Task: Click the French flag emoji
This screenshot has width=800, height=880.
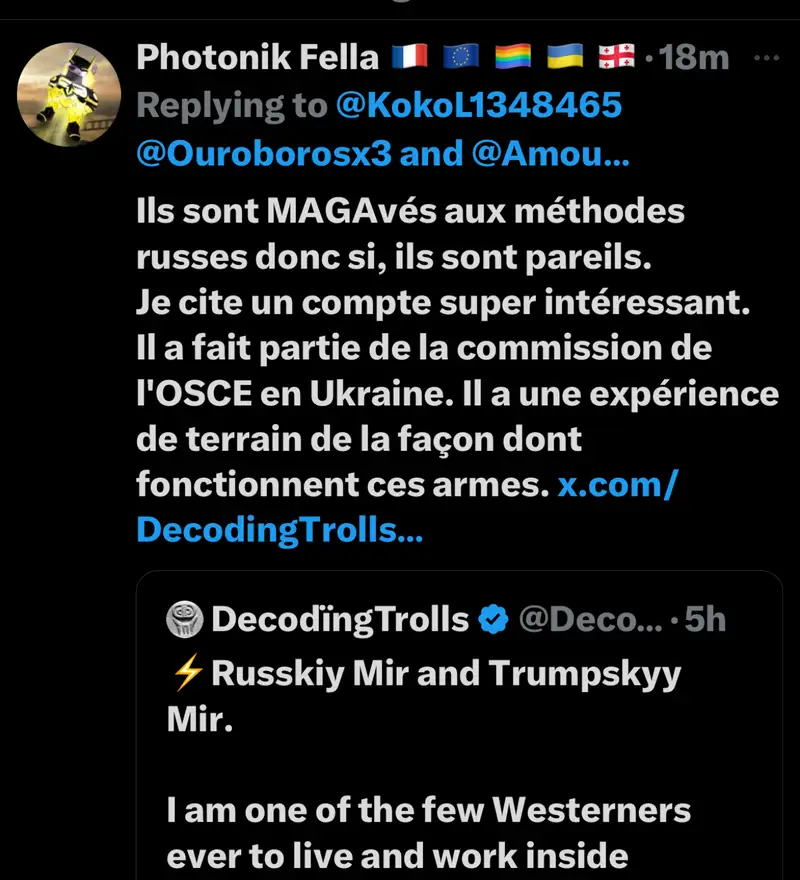Action: (412, 57)
